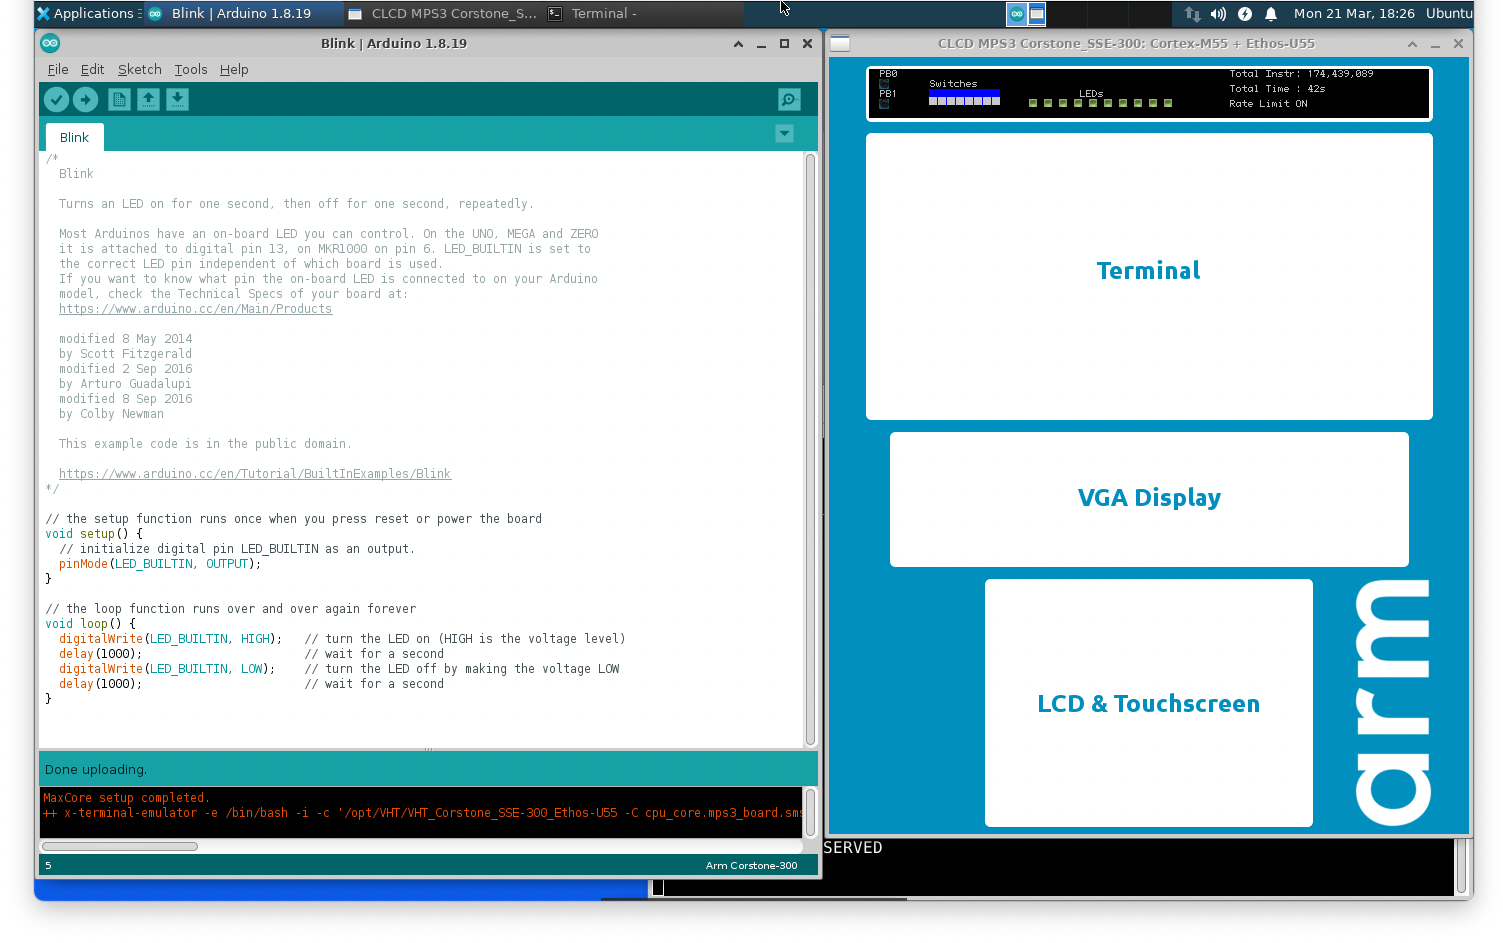Click the Arduino logo icon in Blink window titlebar
The image size is (1503, 943).
50,43
